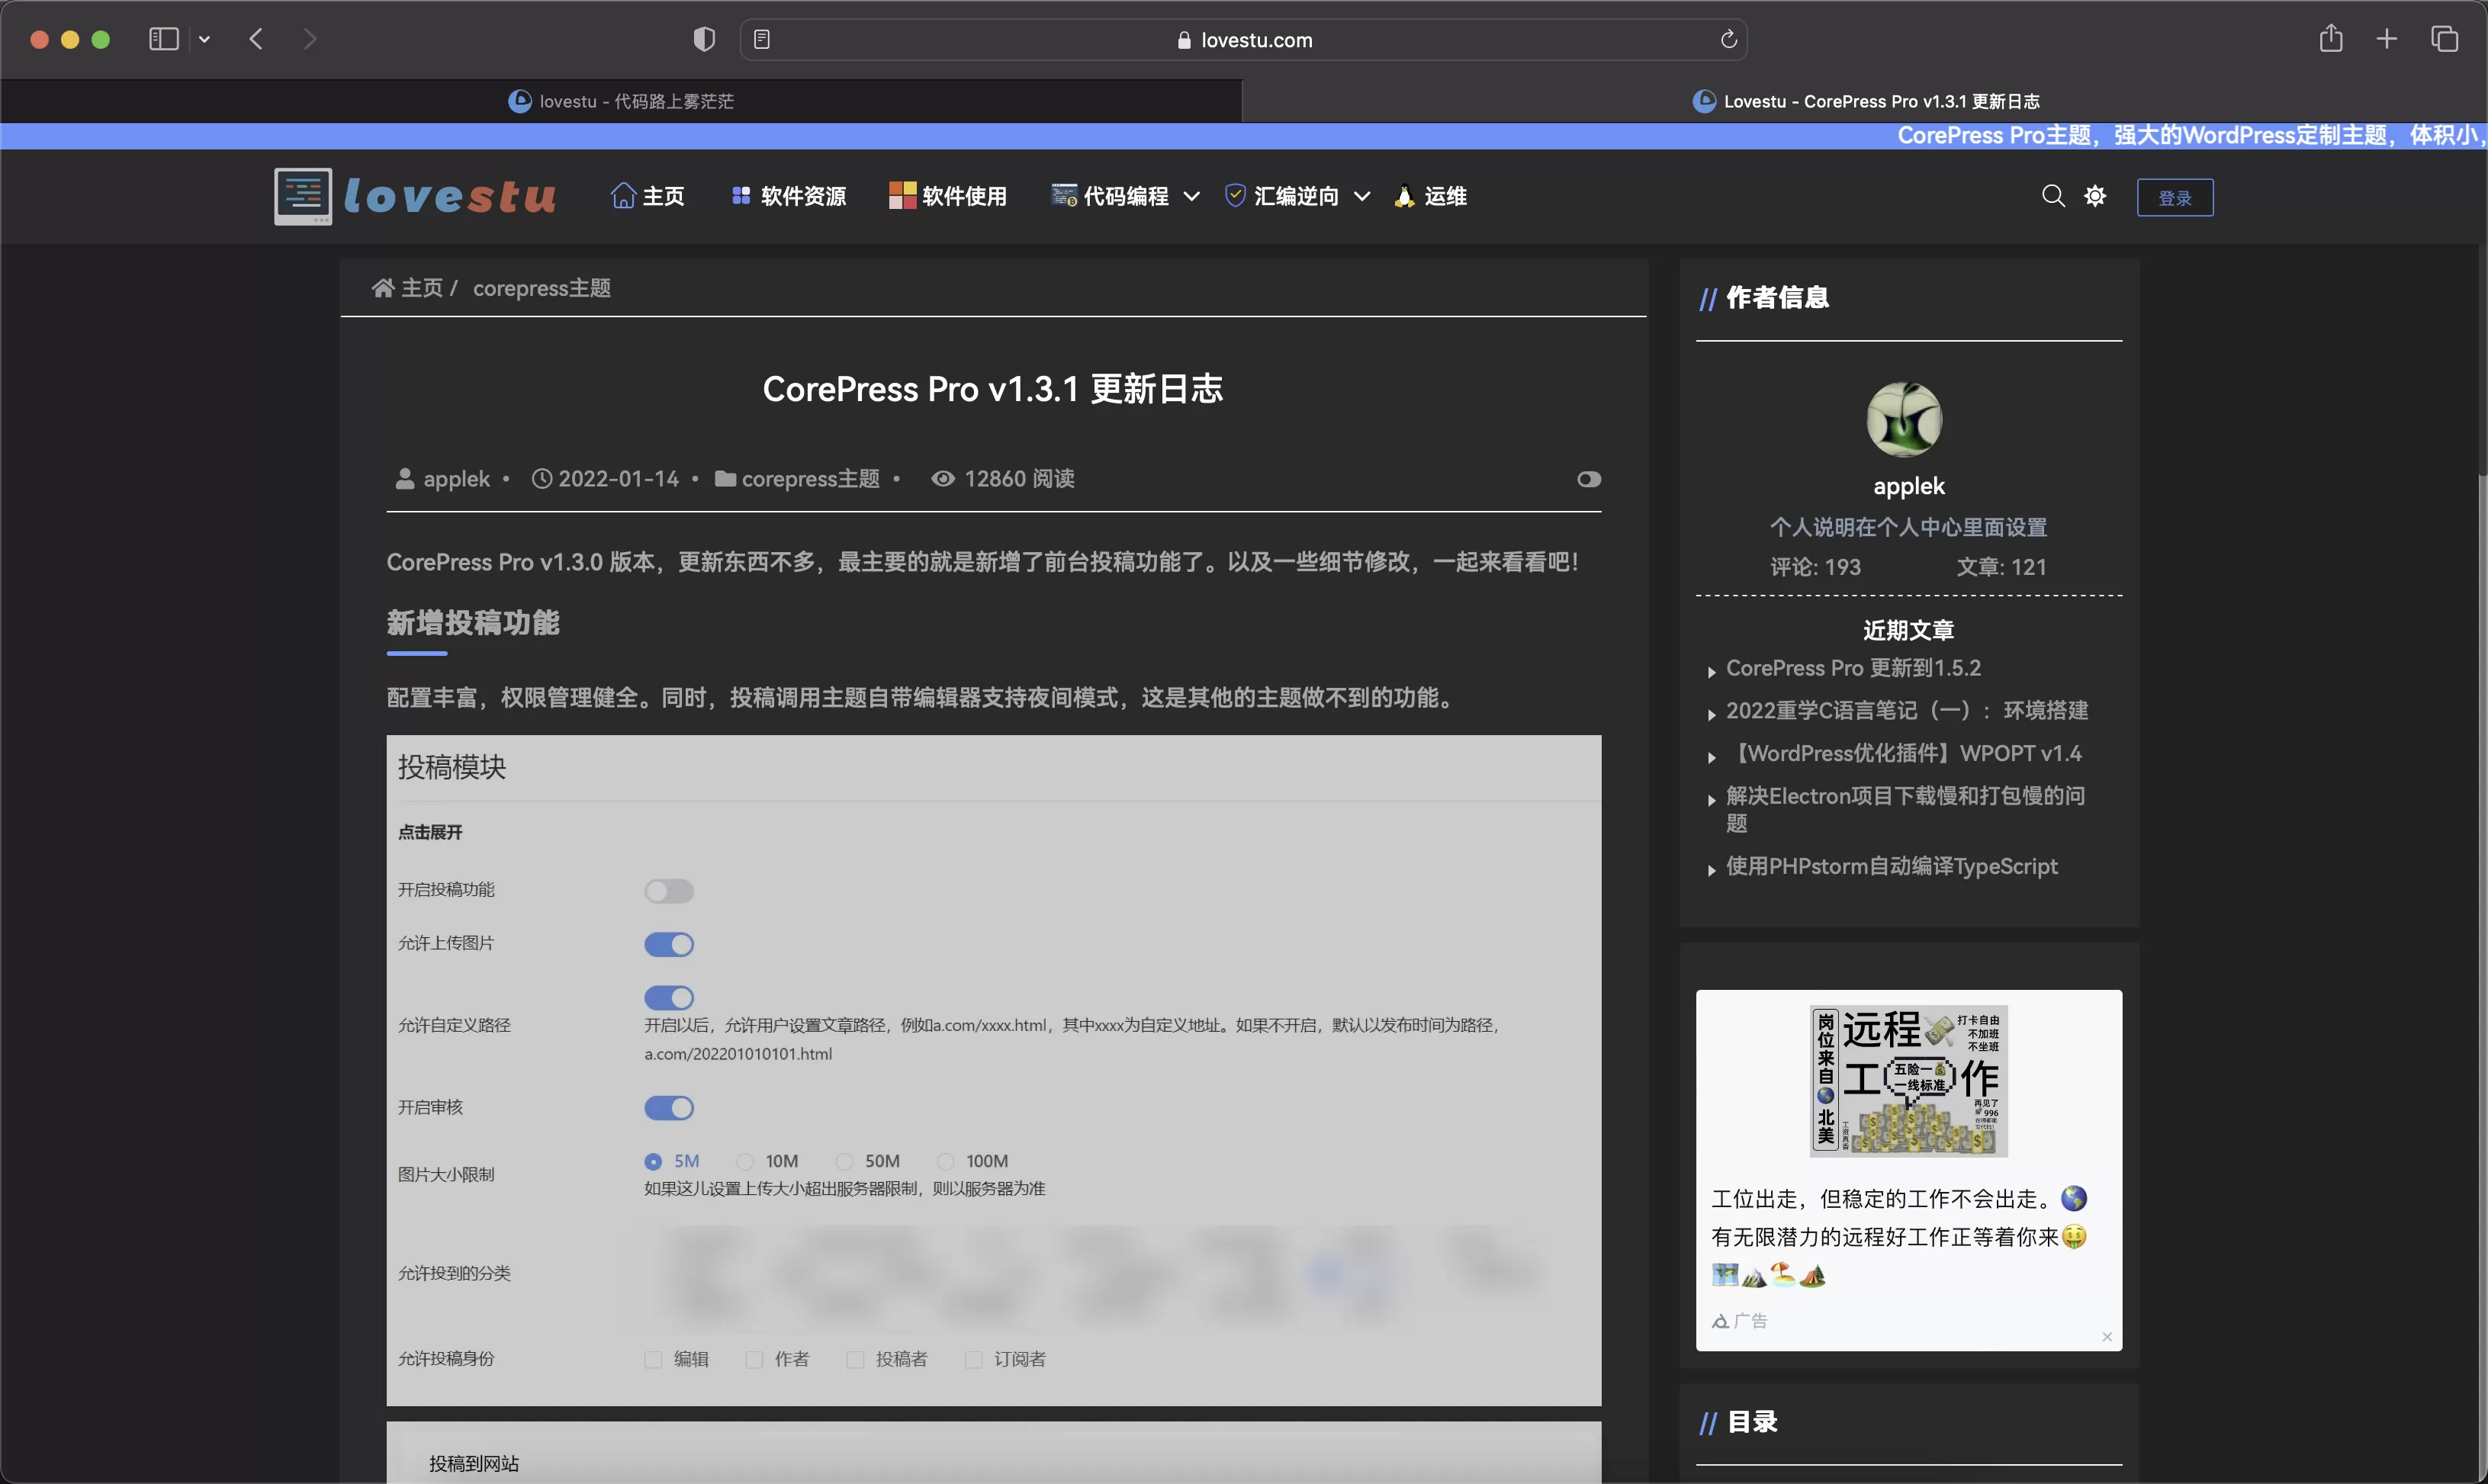This screenshot has width=2488, height=1484.
Task: Click the eye icon beside 12860 阅读
Action: tap(942, 479)
